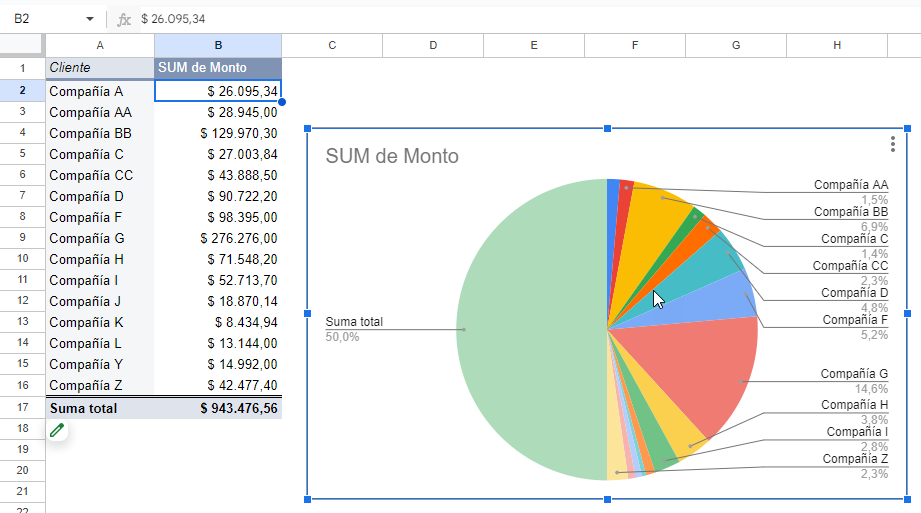Screen dimensions: 921x513
Task: Click the formula bar showing $ 26.095,34
Action: pyautogui.click(x=529, y=19)
